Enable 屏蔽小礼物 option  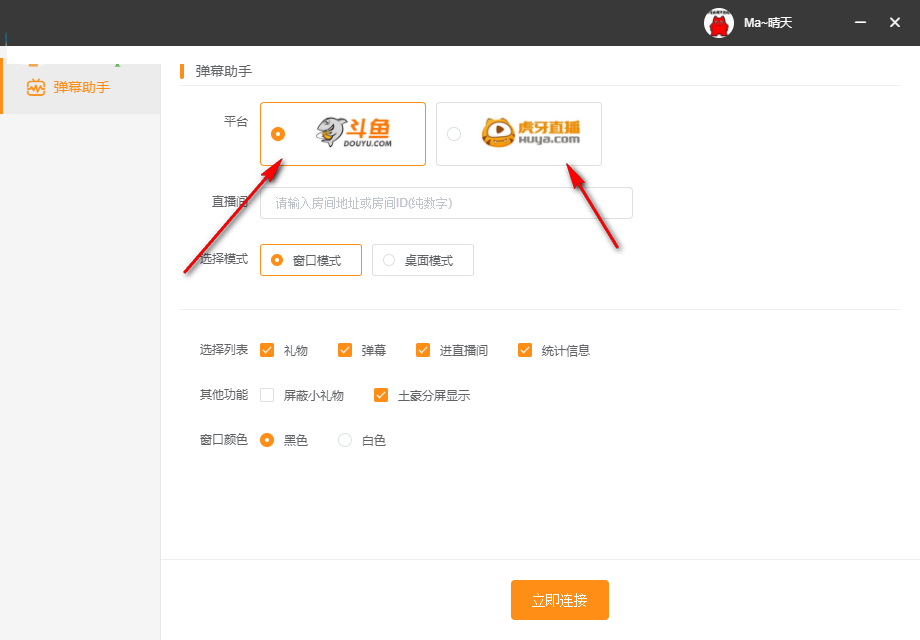[x=267, y=395]
